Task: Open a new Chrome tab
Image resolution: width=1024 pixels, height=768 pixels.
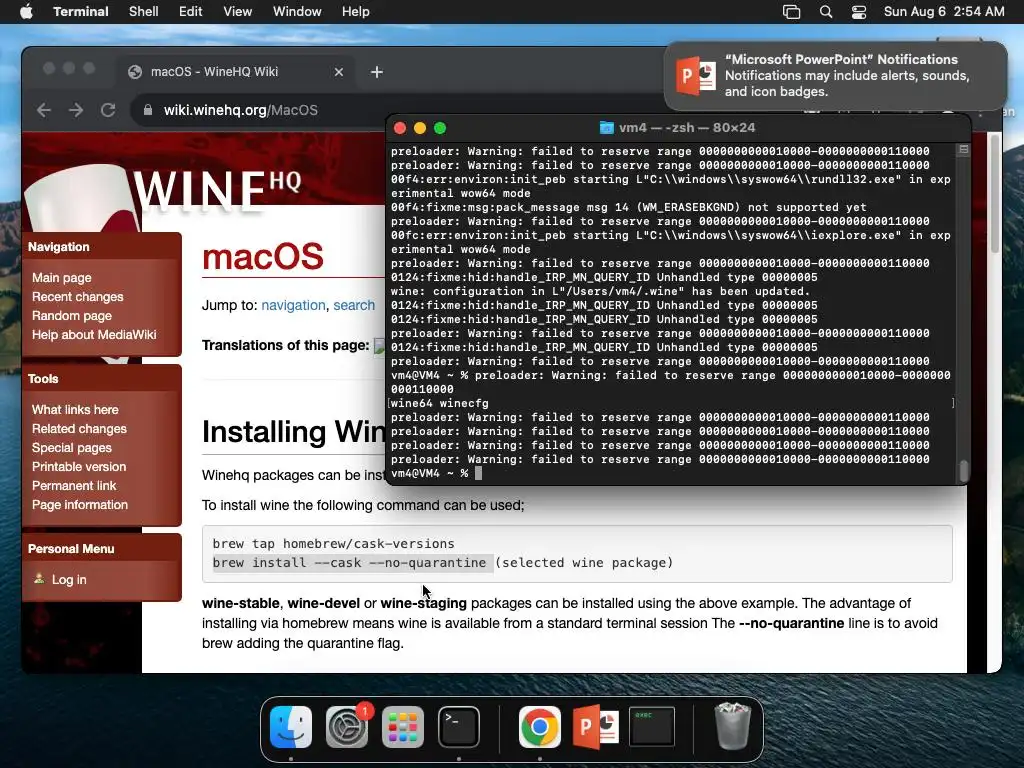Action: pos(377,72)
